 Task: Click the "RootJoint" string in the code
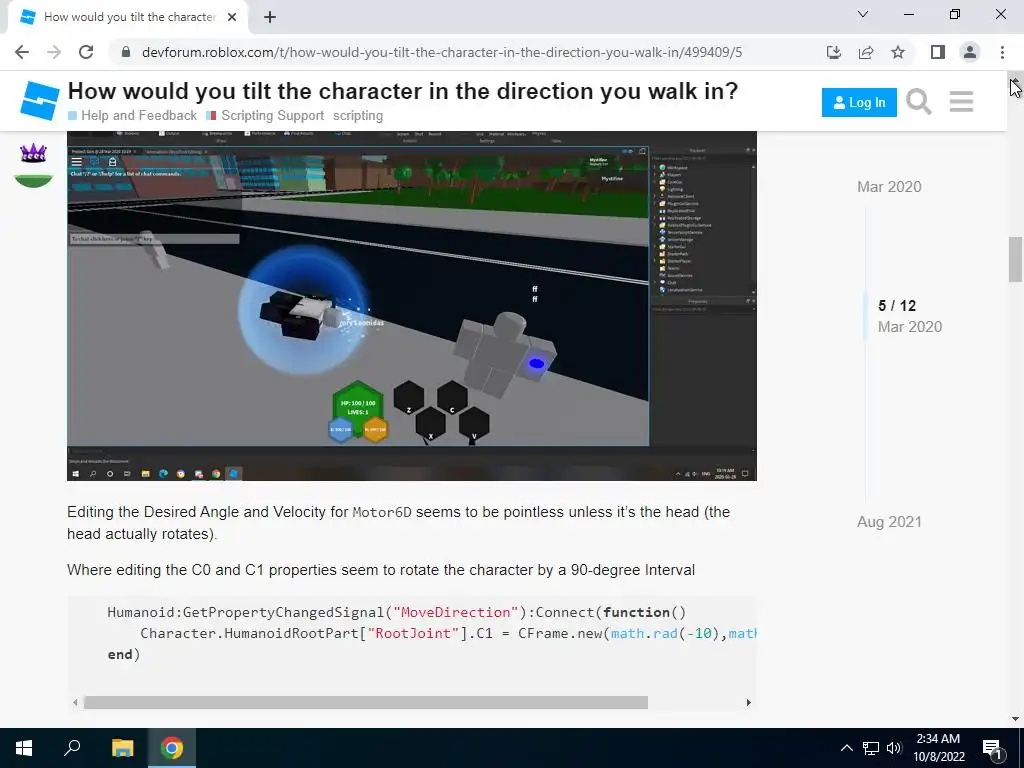[x=413, y=633]
